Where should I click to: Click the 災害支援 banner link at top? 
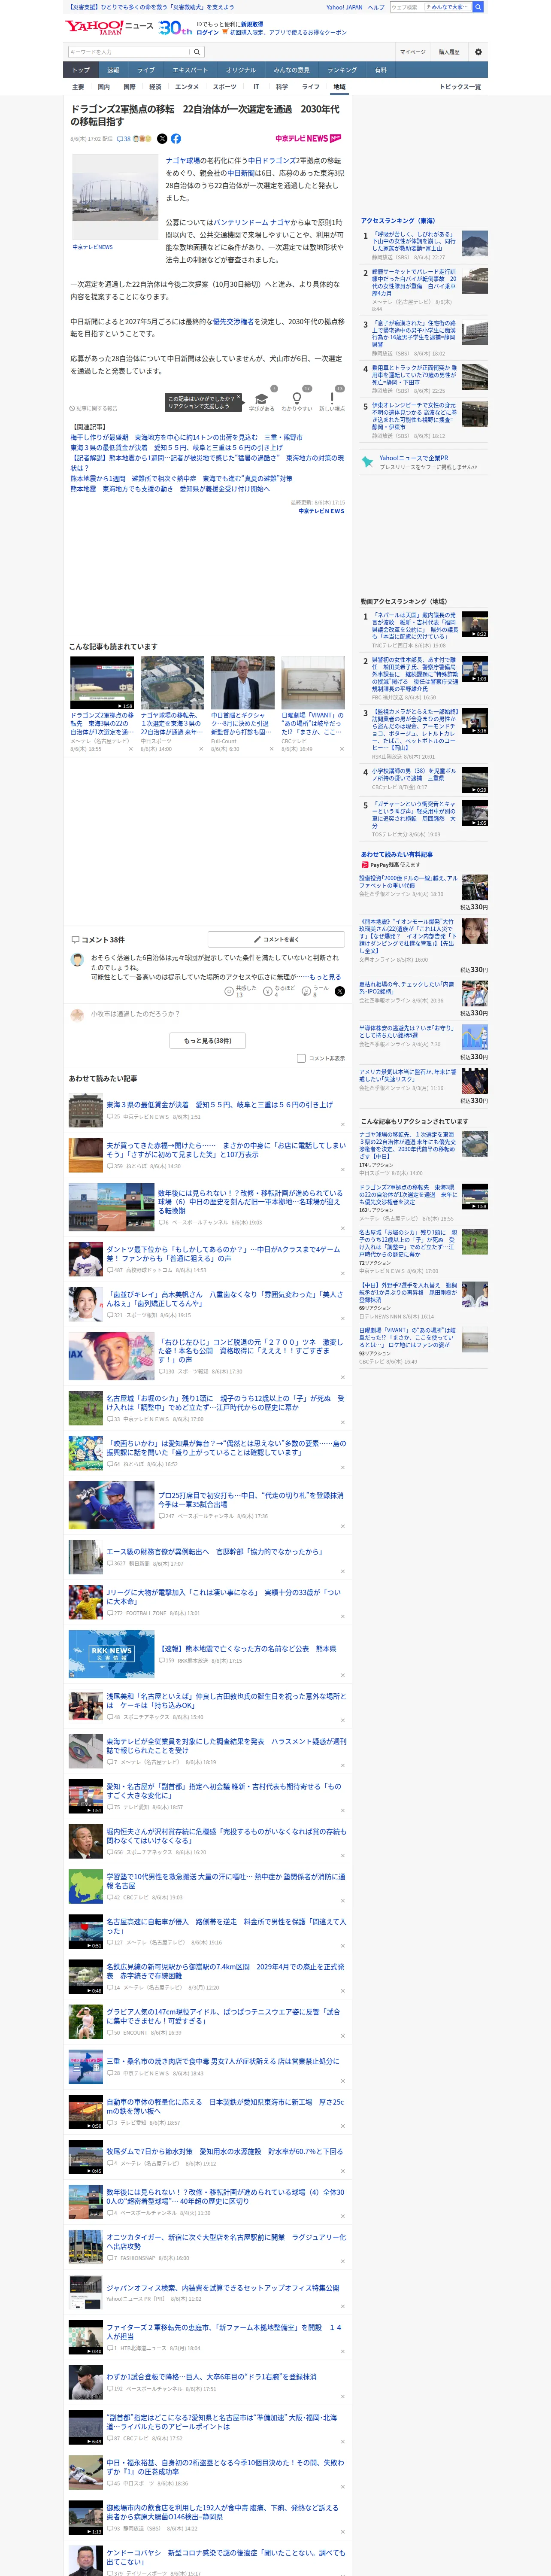click(150, 7)
